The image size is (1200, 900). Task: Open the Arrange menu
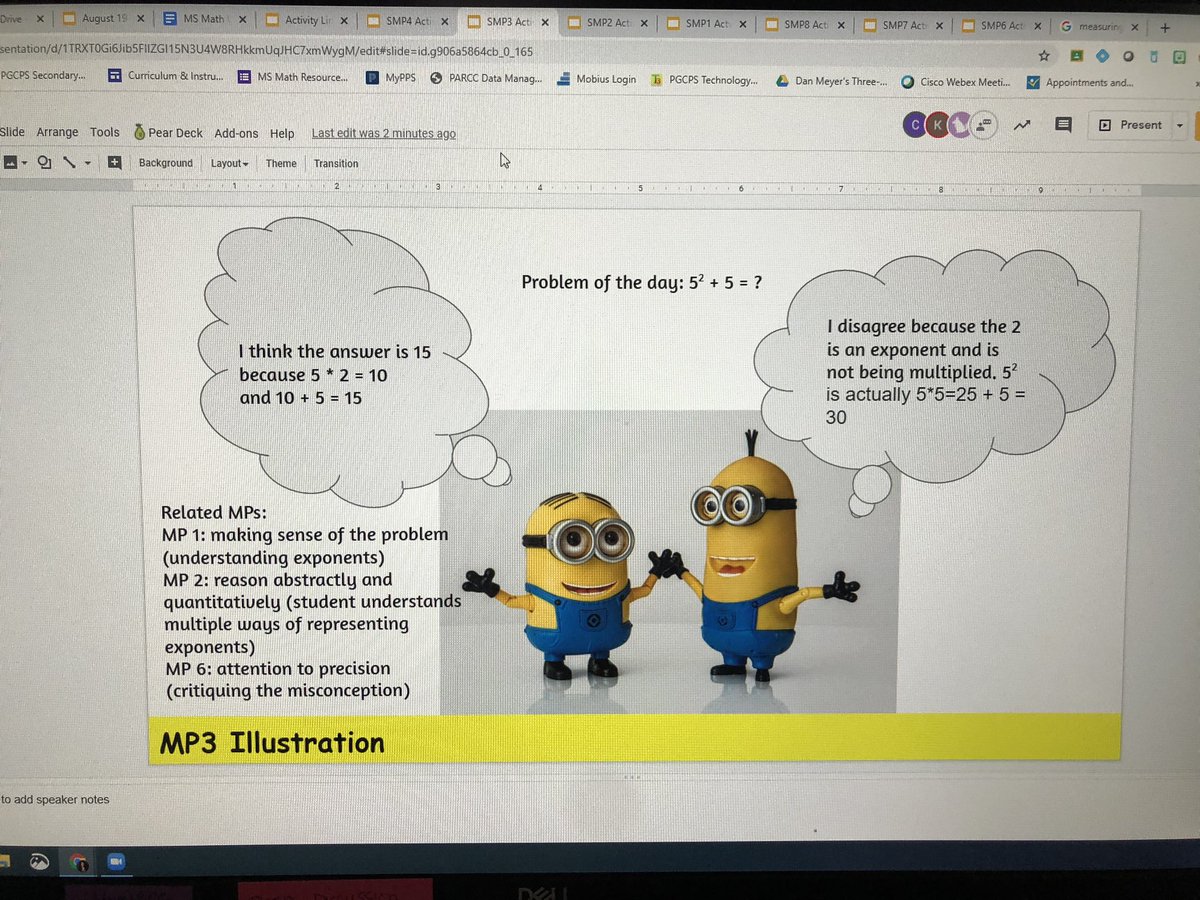pyautogui.click(x=57, y=132)
